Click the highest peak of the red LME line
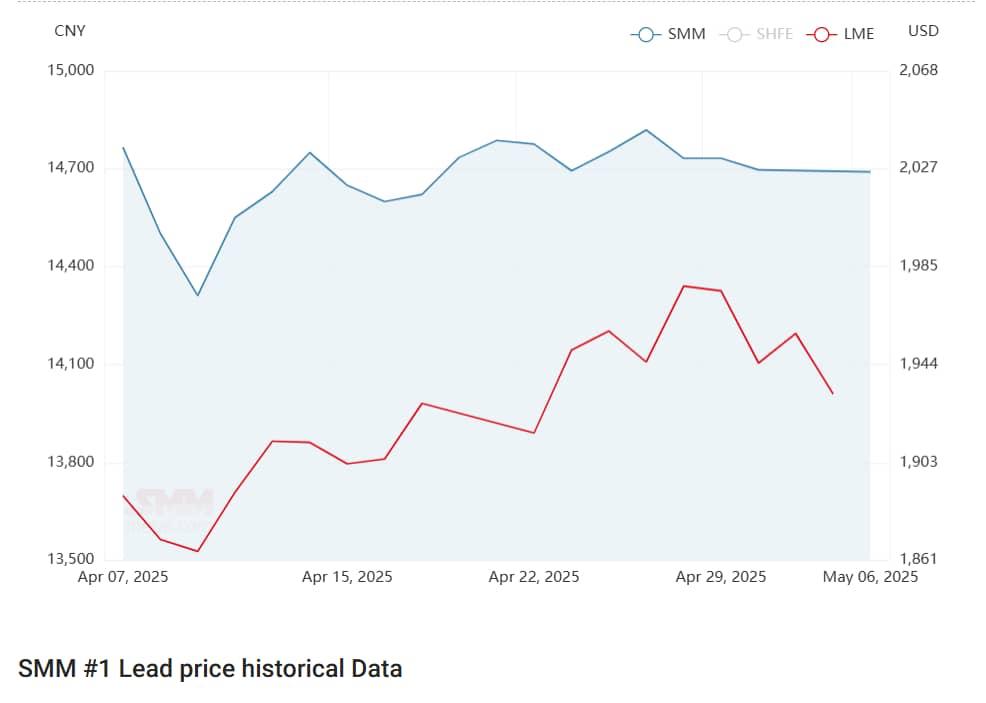Viewport: 986px width, 703px height. (x=683, y=286)
